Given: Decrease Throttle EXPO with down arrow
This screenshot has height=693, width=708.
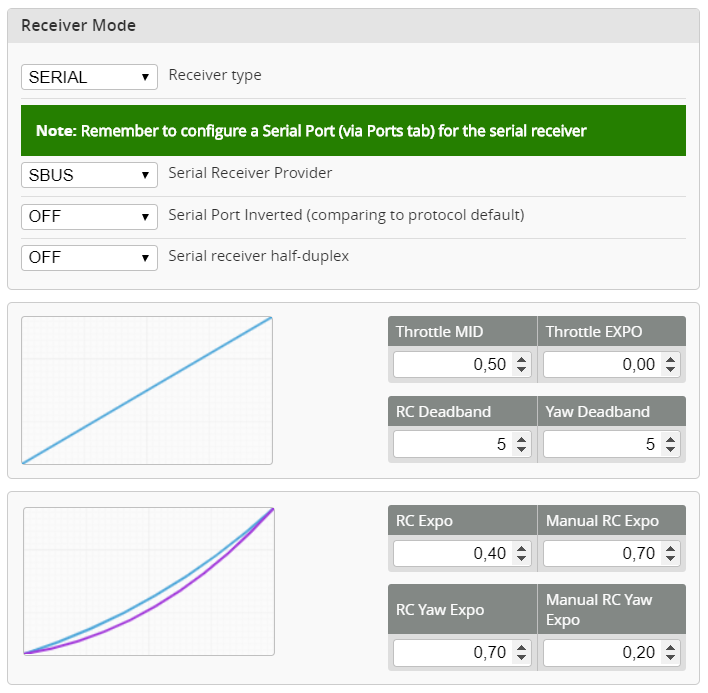Looking at the screenshot, I should click(670, 370).
